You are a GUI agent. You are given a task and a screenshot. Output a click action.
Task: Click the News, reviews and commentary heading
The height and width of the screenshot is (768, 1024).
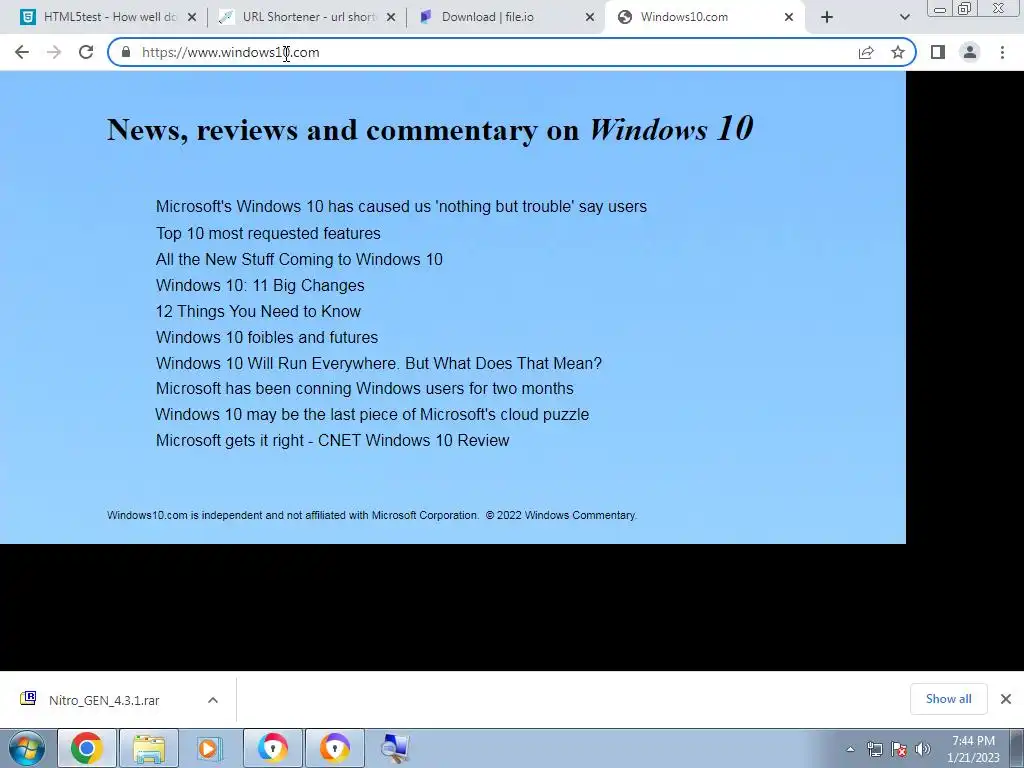coord(430,129)
